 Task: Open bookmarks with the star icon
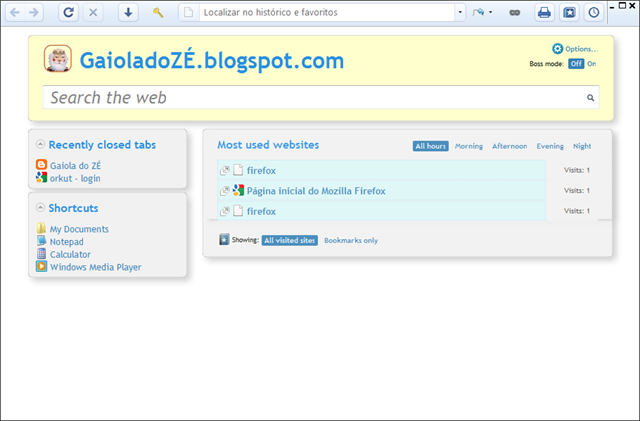coord(569,13)
